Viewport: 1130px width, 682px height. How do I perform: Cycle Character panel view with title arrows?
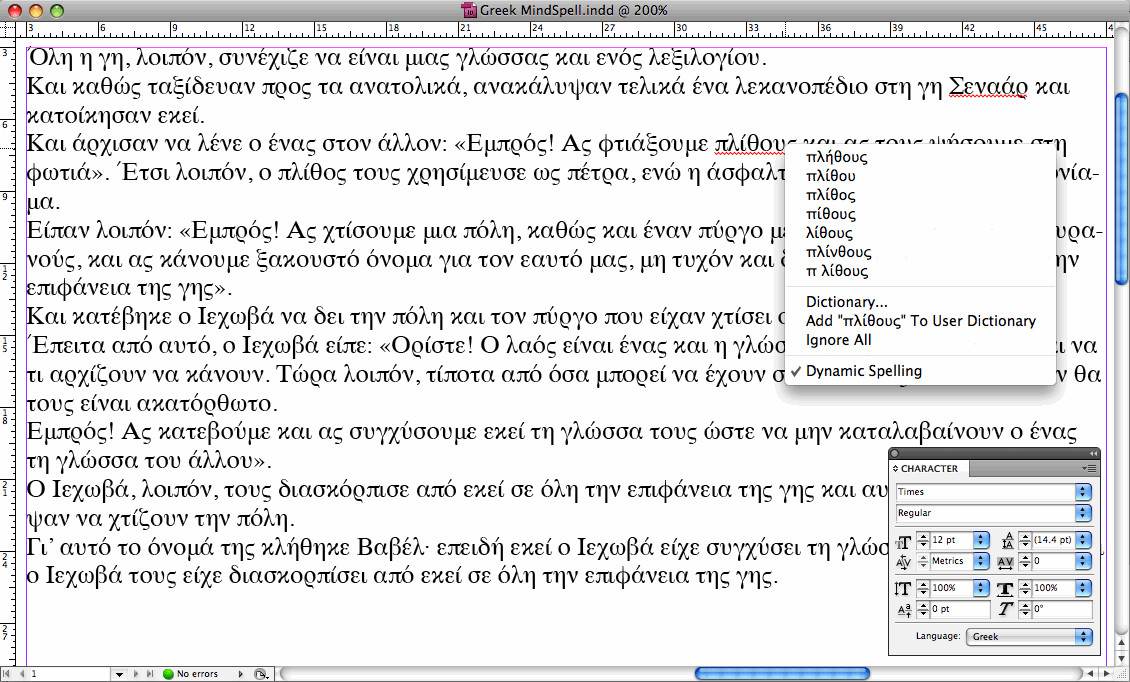click(x=896, y=469)
